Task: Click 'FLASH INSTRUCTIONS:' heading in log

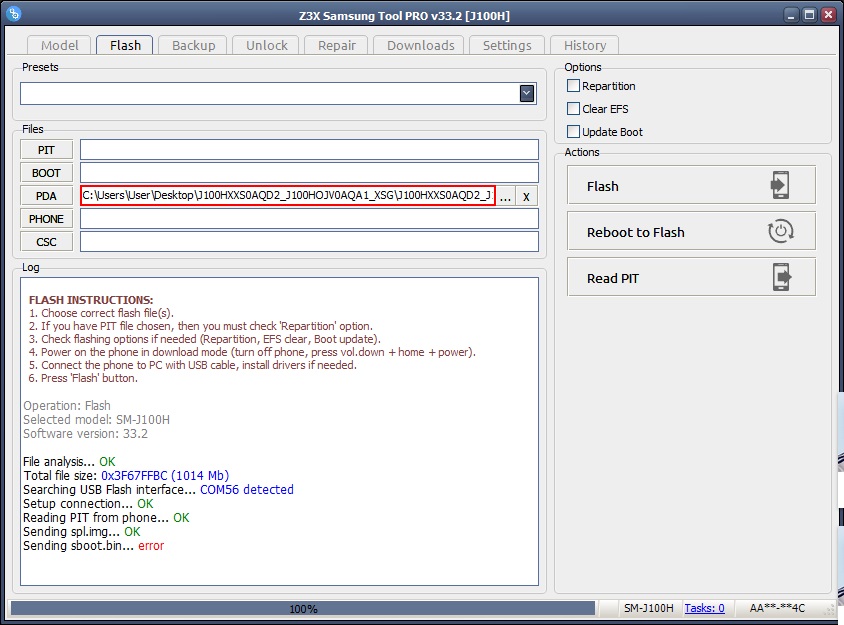Action: [91, 300]
